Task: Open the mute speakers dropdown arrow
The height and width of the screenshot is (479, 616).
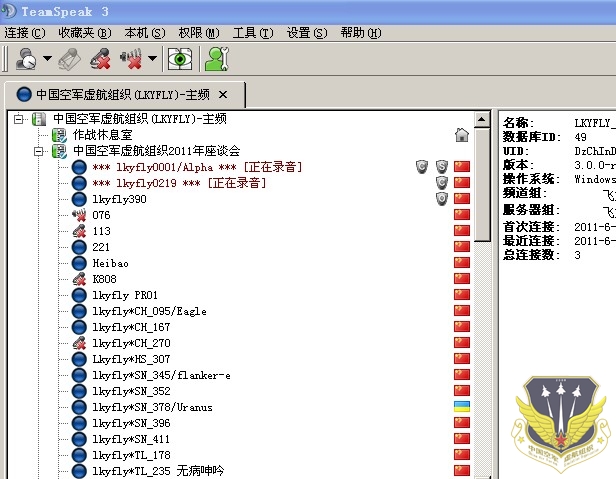Action: pos(152,59)
